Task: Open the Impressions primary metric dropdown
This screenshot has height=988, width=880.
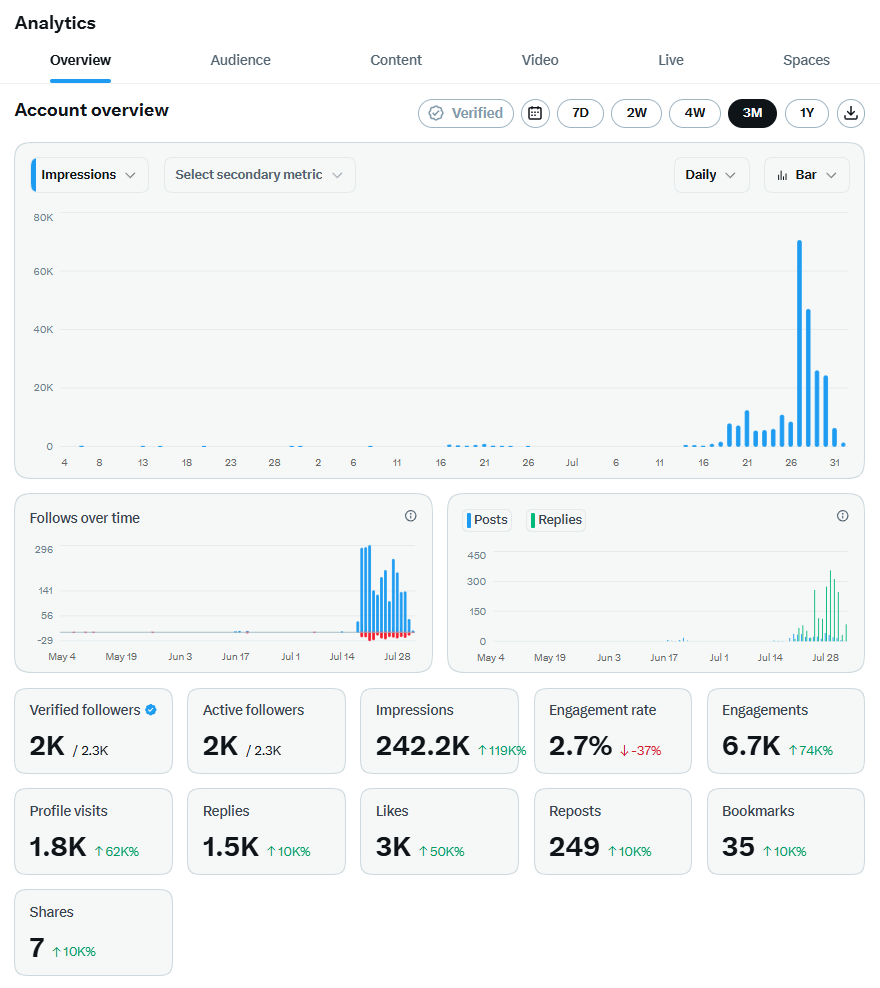Action: (89, 175)
